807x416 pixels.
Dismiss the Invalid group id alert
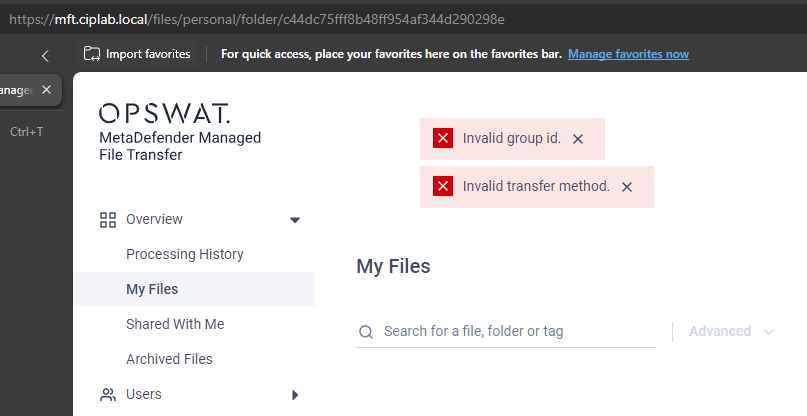[578, 139]
